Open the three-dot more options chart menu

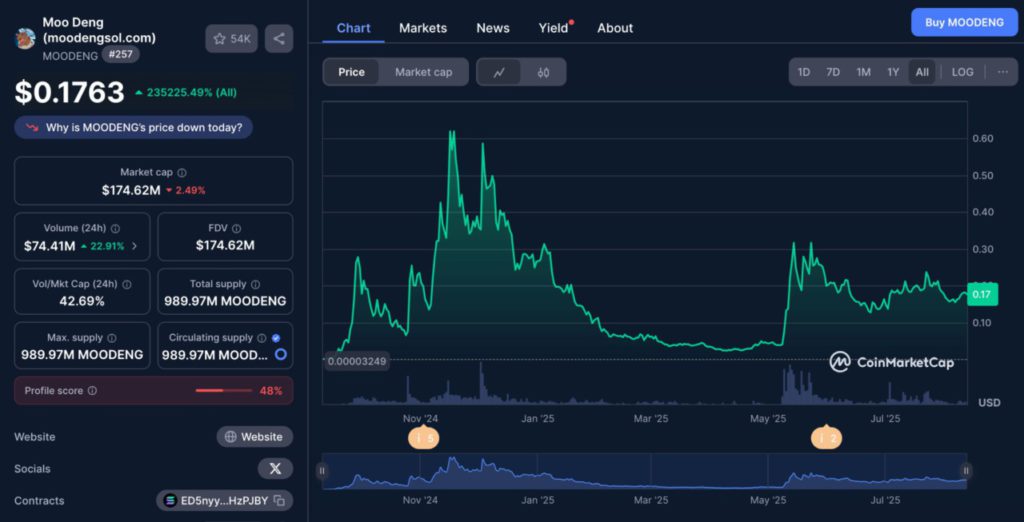[1002, 72]
